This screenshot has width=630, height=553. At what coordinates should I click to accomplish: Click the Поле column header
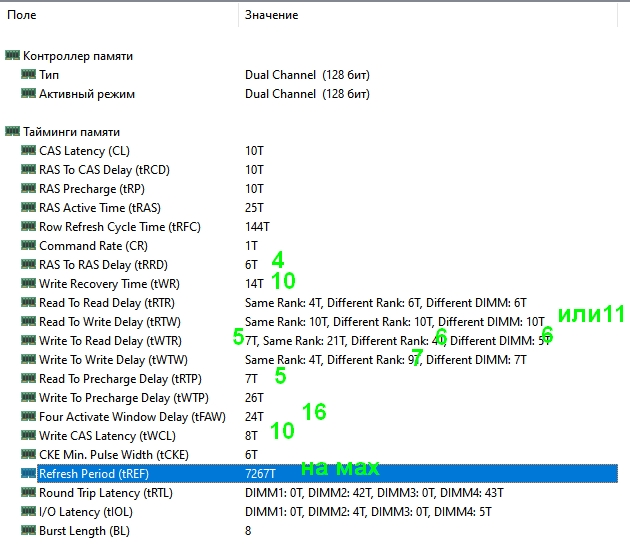point(119,15)
